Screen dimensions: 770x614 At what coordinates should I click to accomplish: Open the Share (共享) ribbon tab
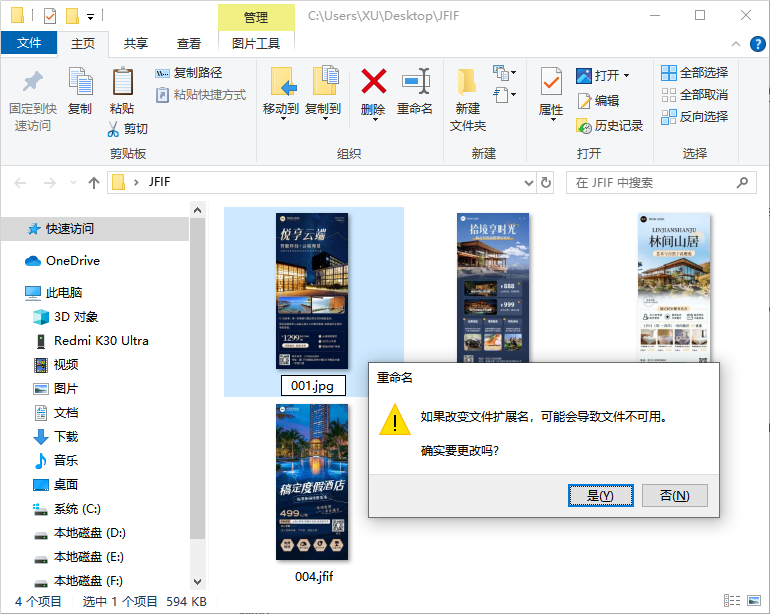[136, 43]
